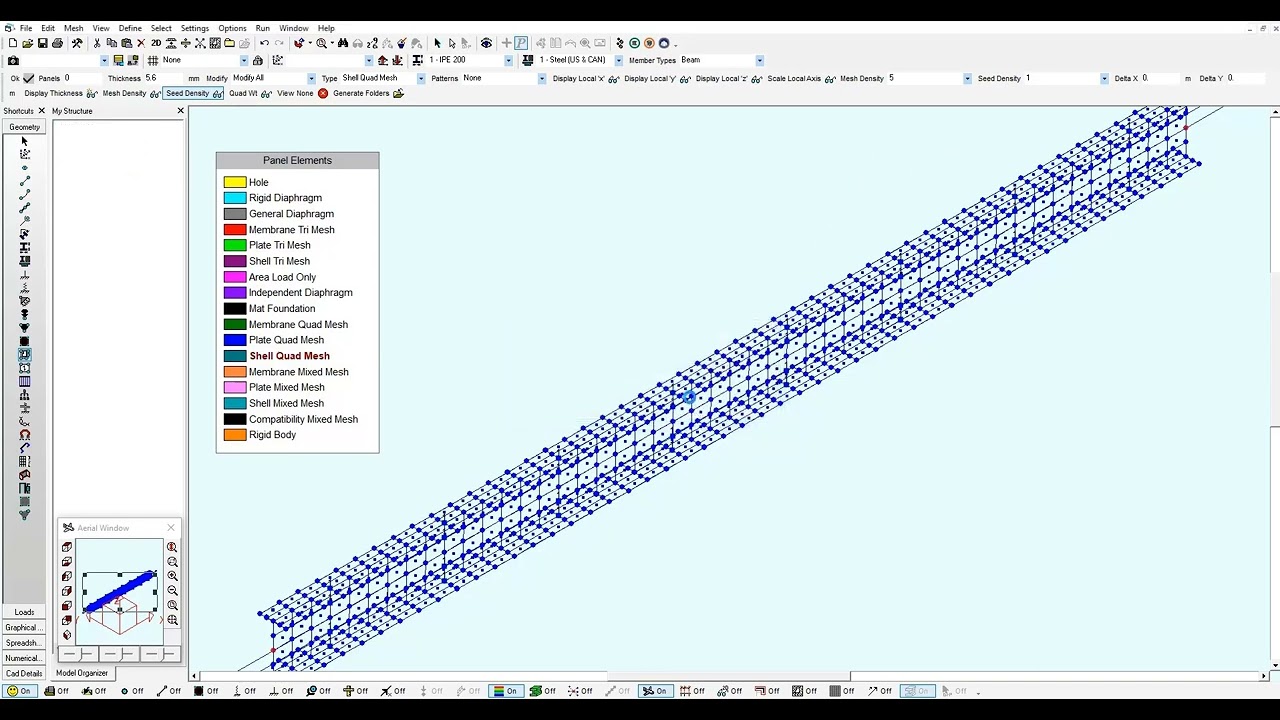
Task: Click the Ok checkmark icon
Action: [x=29, y=78]
